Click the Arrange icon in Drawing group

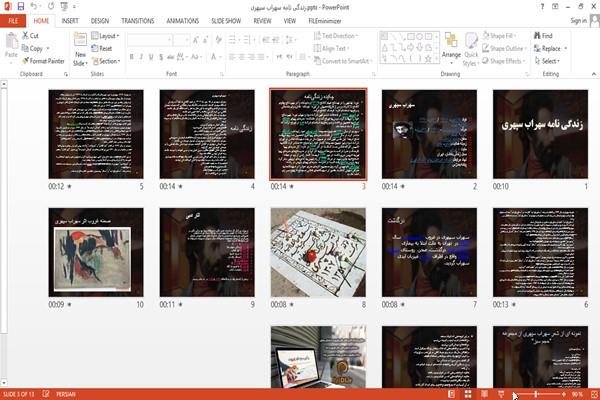pyautogui.click(x=451, y=40)
